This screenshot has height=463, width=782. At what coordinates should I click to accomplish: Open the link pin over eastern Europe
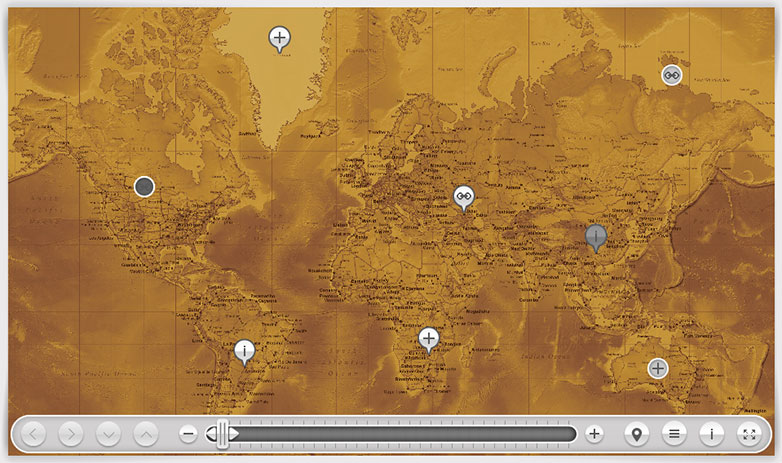tap(464, 197)
